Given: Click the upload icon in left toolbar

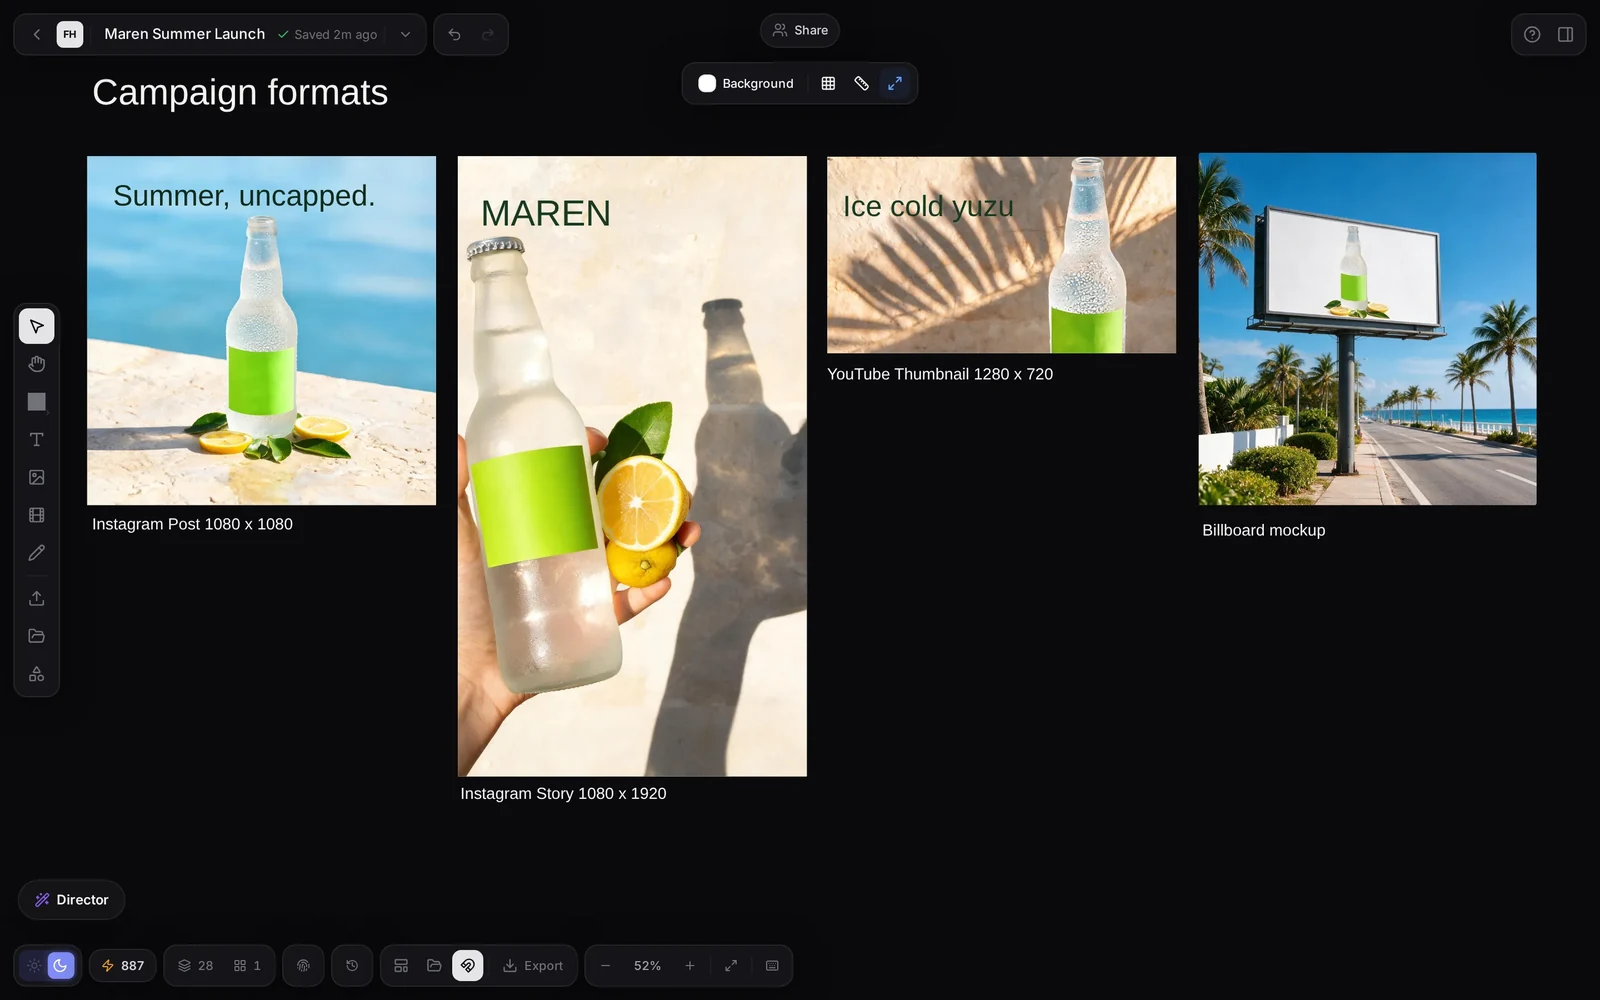Looking at the screenshot, I should (x=37, y=598).
